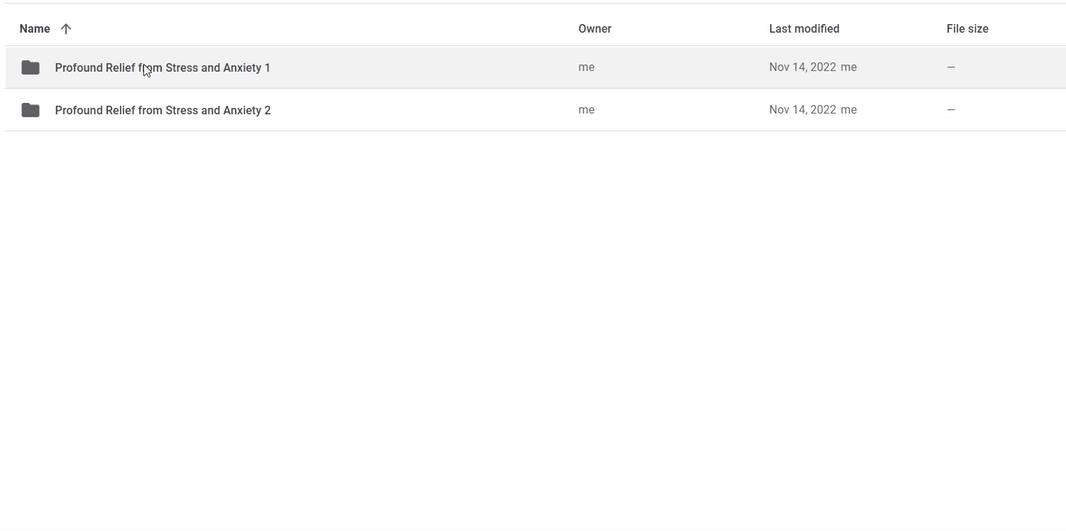Click owner 'me' in Anxiety 2 row
1066x531 pixels.
[586, 110]
